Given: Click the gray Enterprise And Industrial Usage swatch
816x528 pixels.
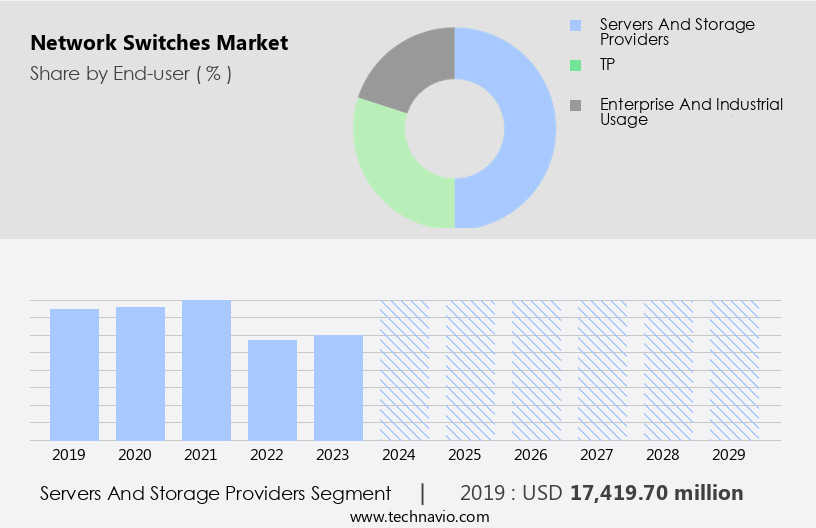Looking at the screenshot, I should click(574, 105).
